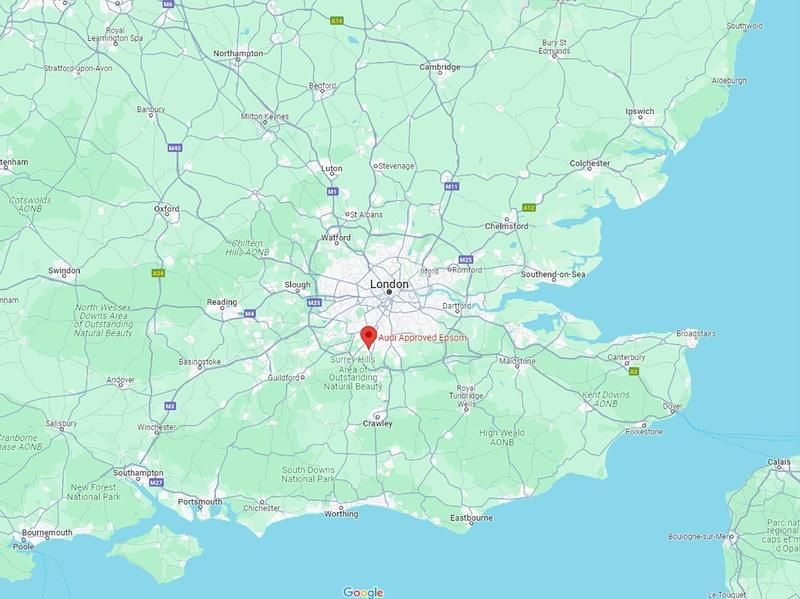Click the red Audi Approved Epsom pin
The image size is (800, 599).
click(x=368, y=337)
